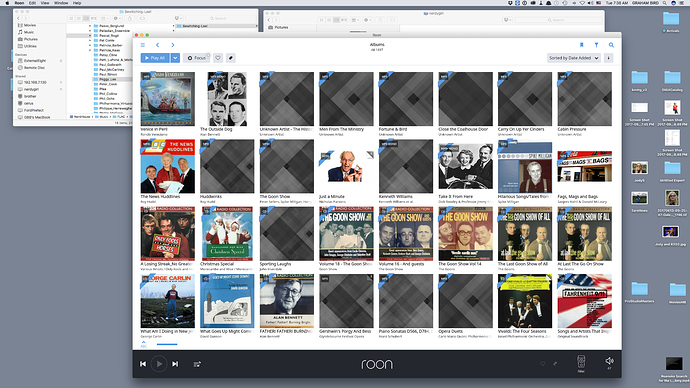Viewport: 690px width, 388px height.
Task: Open the volume speaker control
Action: coord(609,361)
